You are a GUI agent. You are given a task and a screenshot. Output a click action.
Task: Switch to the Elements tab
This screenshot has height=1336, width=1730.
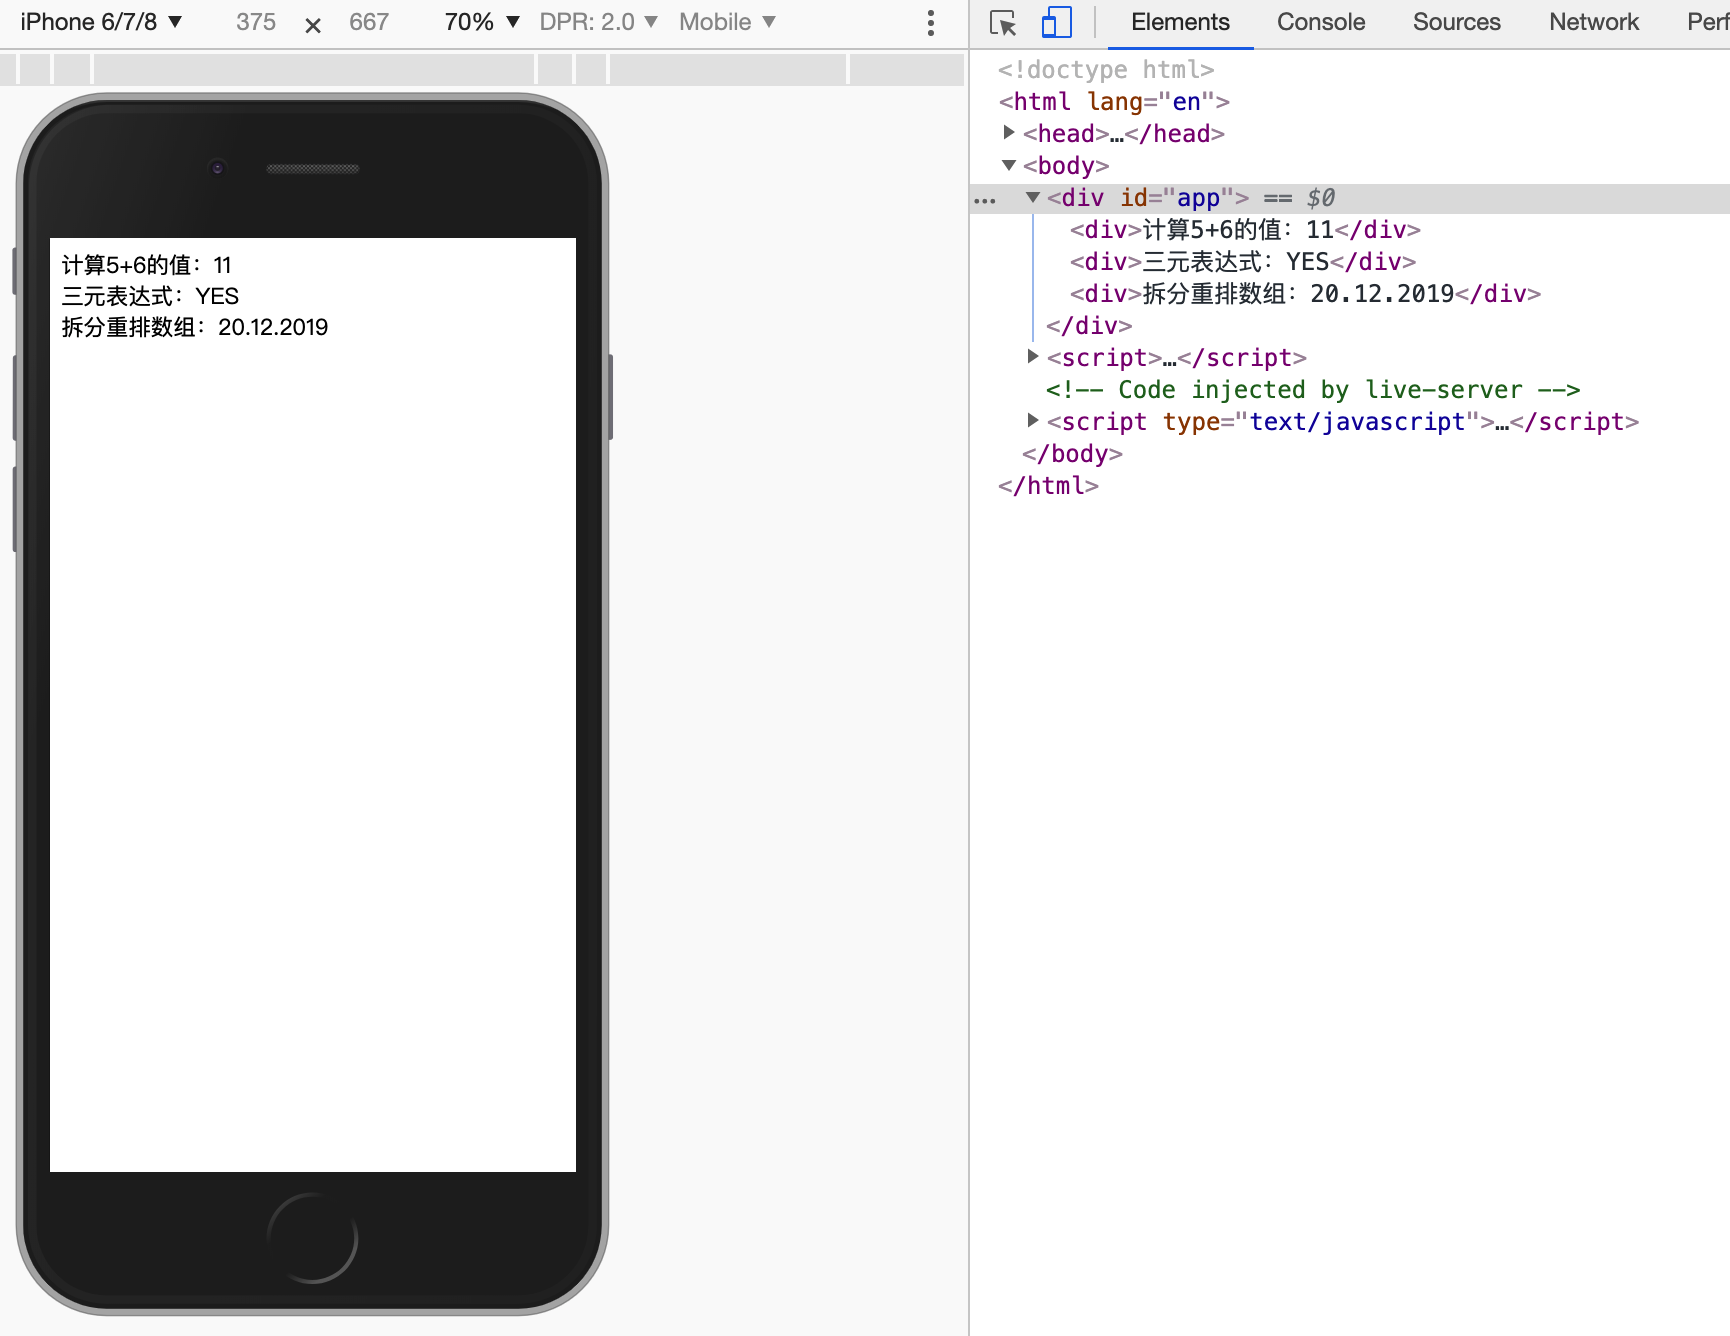point(1180,22)
